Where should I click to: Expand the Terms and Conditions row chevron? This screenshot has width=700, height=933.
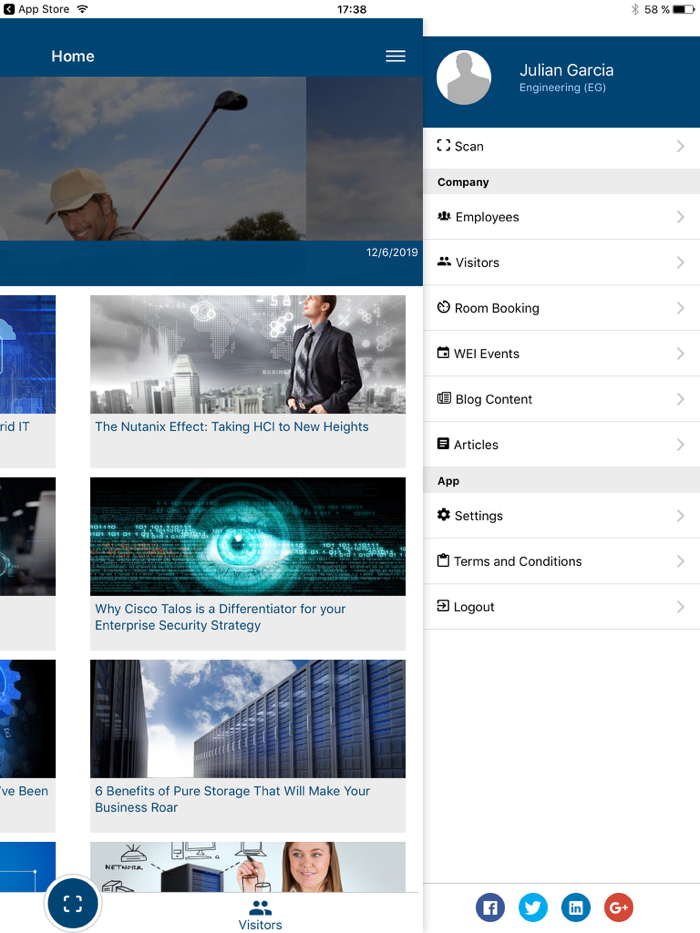[680, 561]
